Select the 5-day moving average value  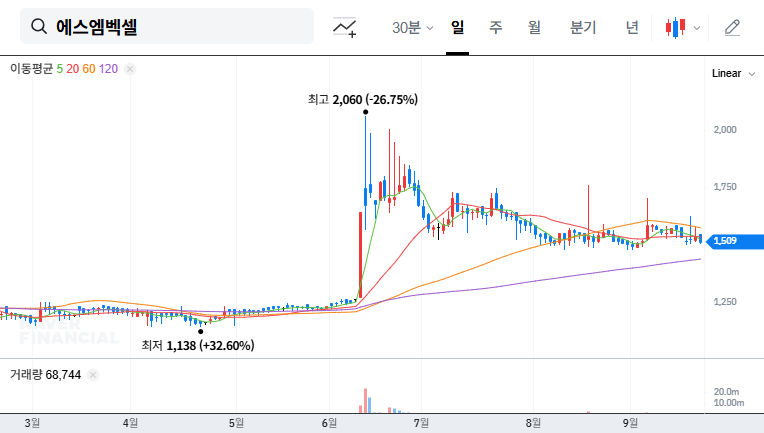click(x=59, y=69)
